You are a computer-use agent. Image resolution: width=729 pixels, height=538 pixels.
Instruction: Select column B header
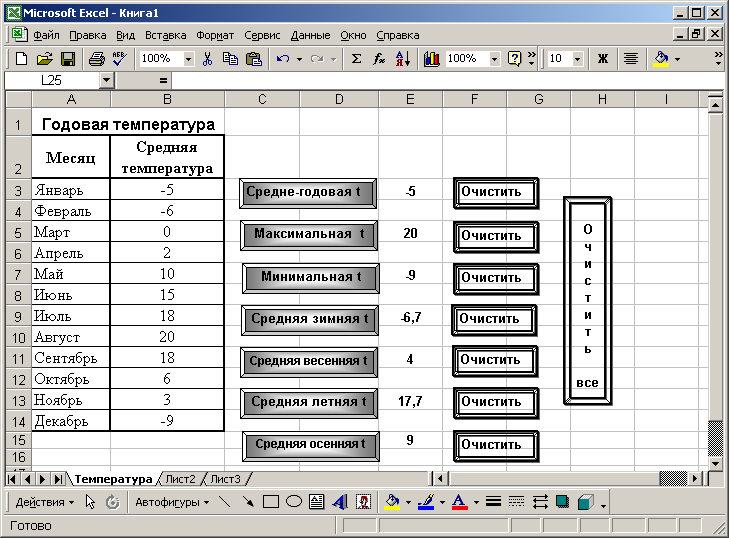167,99
